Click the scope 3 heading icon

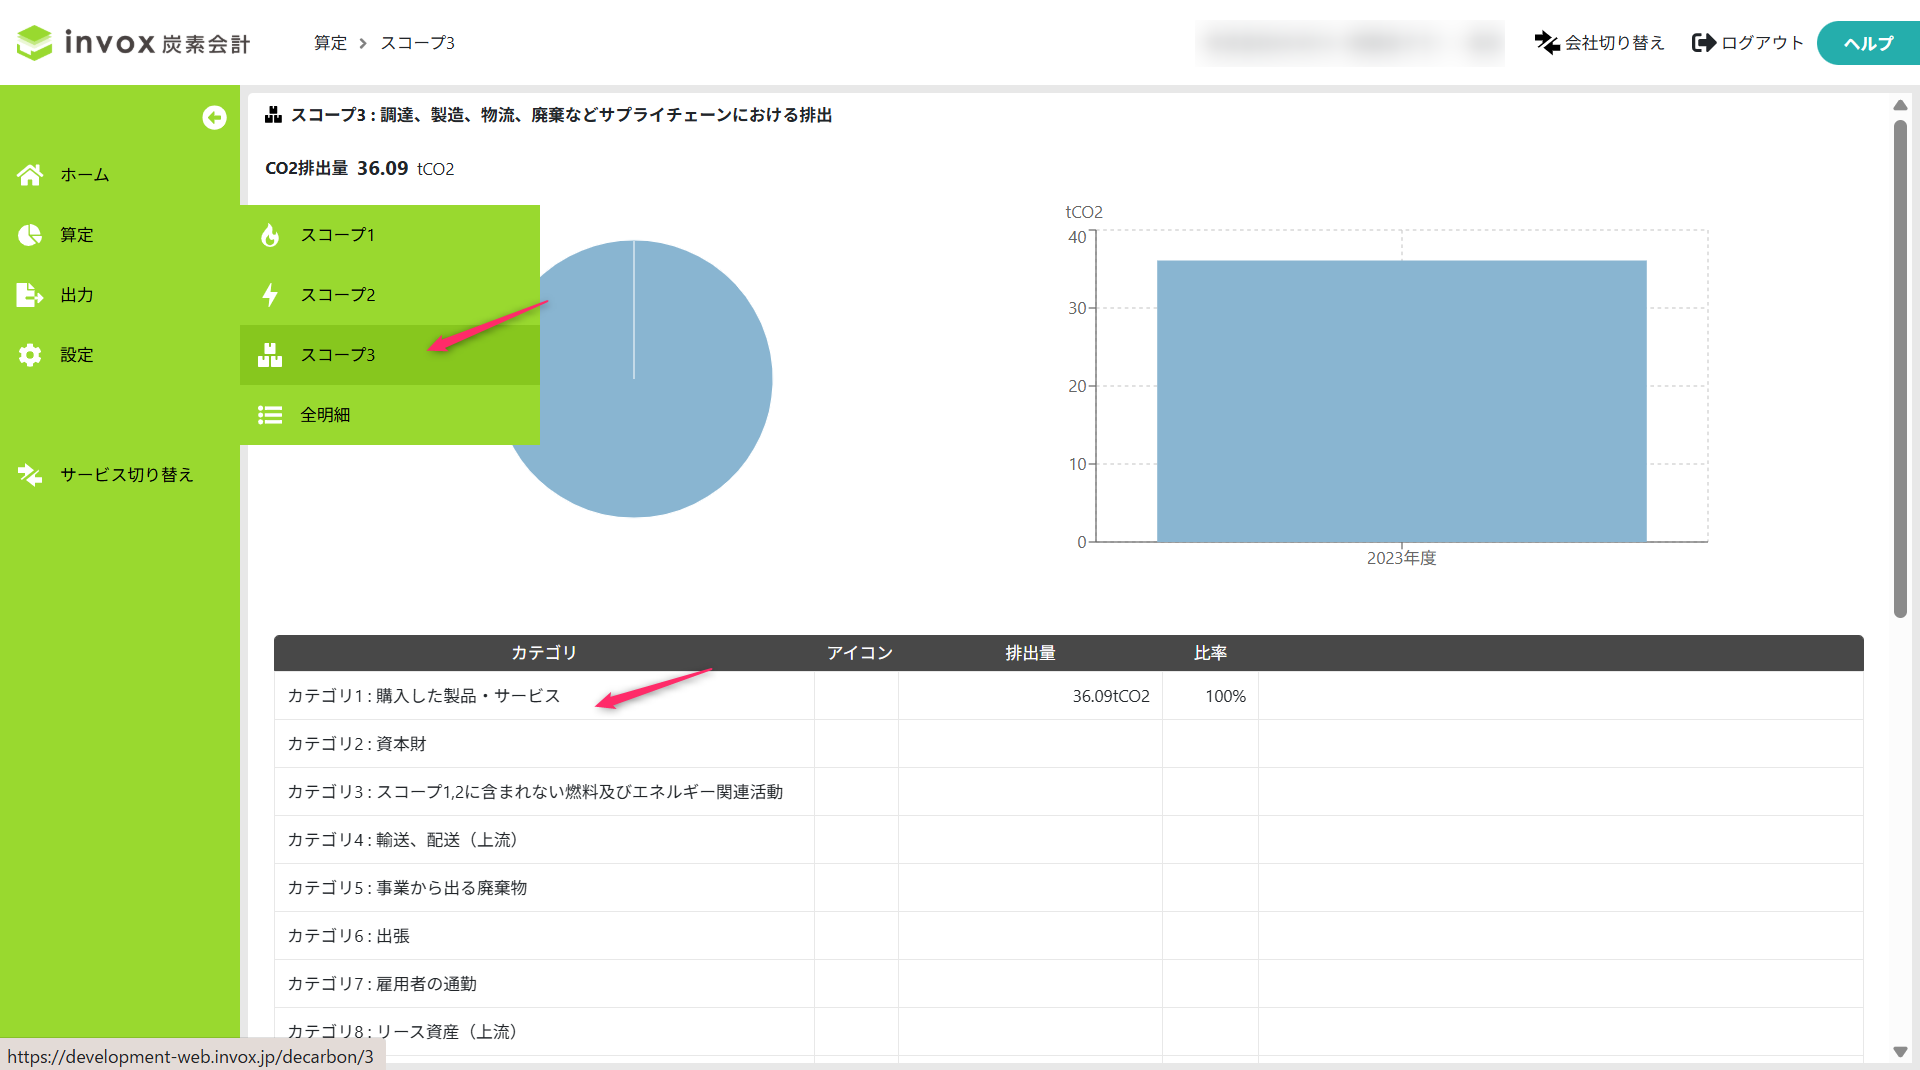tap(273, 115)
